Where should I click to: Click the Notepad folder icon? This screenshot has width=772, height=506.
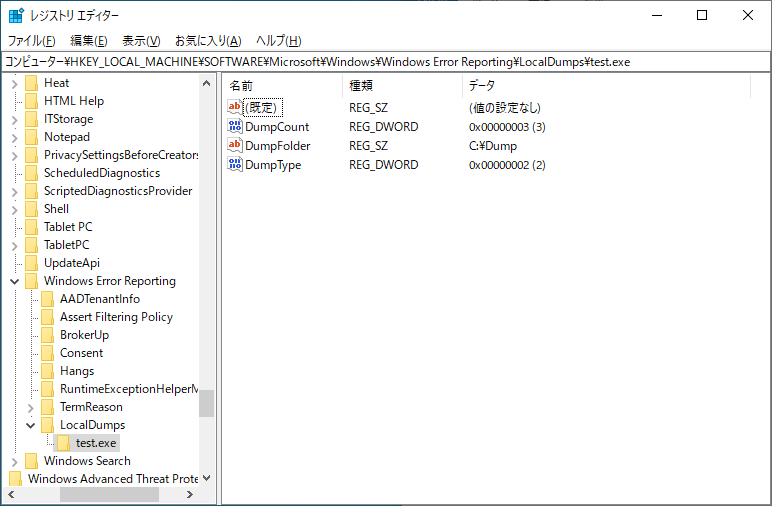(x=32, y=137)
